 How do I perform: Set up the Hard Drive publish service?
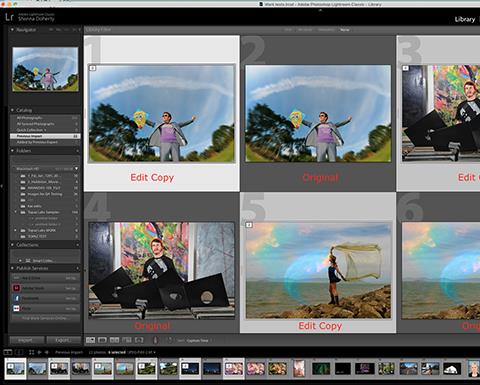click(x=70, y=278)
